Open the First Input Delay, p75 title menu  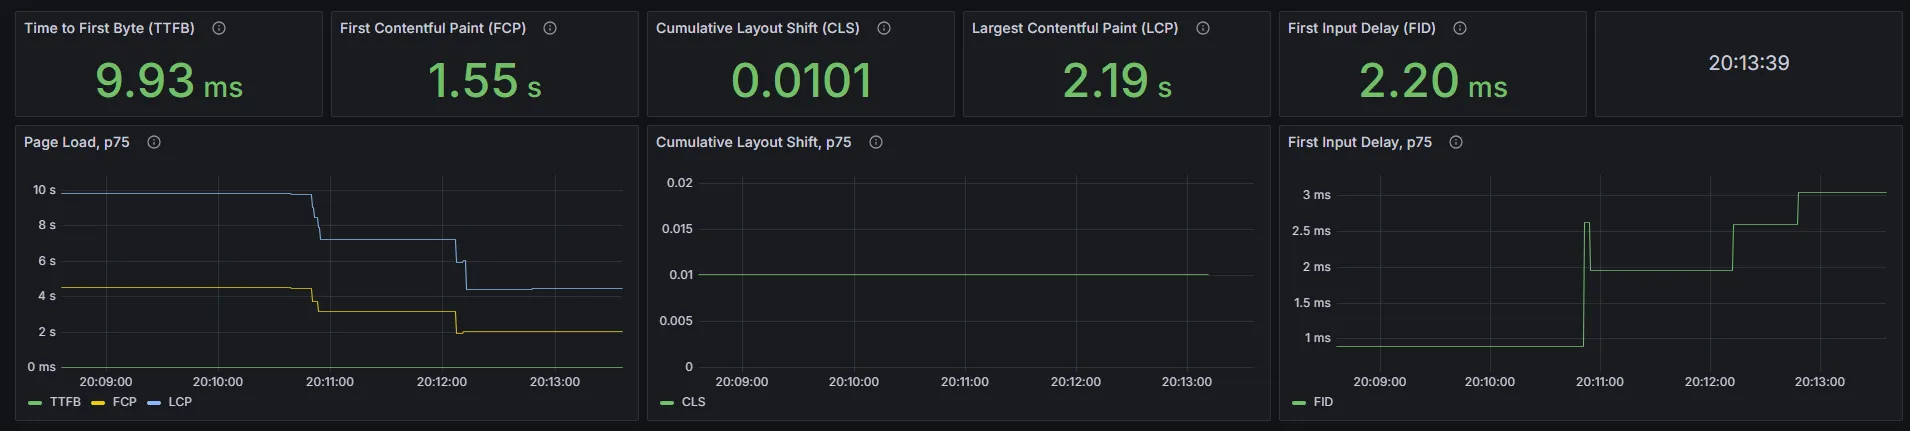coord(1359,142)
